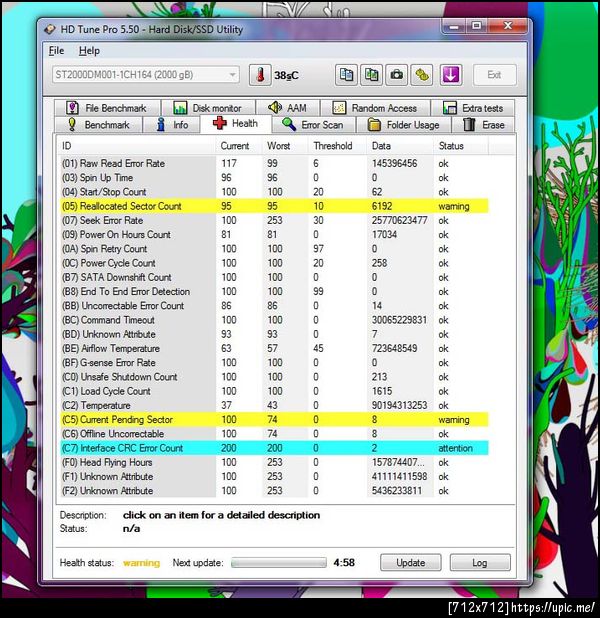Open the drive selection dropdown ST2000DM001
600x618 pixels.
coord(145,75)
